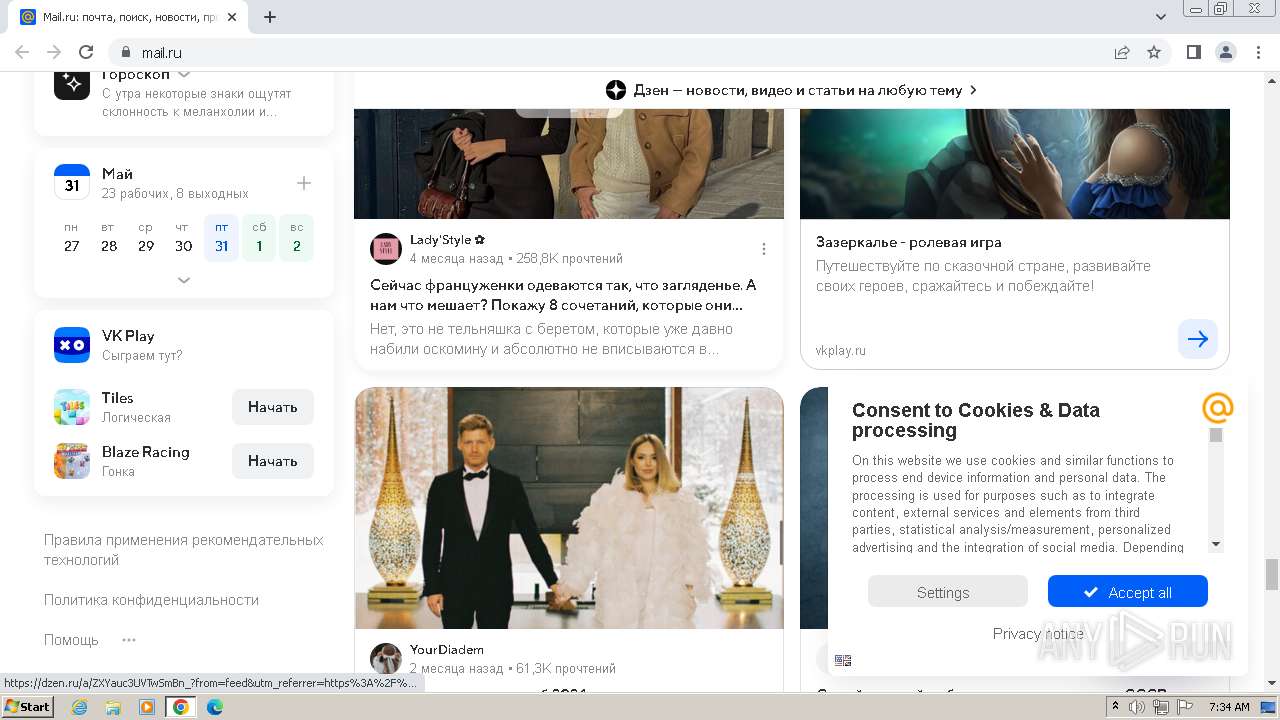Open the Privacy notice link

[x=1038, y=633]
